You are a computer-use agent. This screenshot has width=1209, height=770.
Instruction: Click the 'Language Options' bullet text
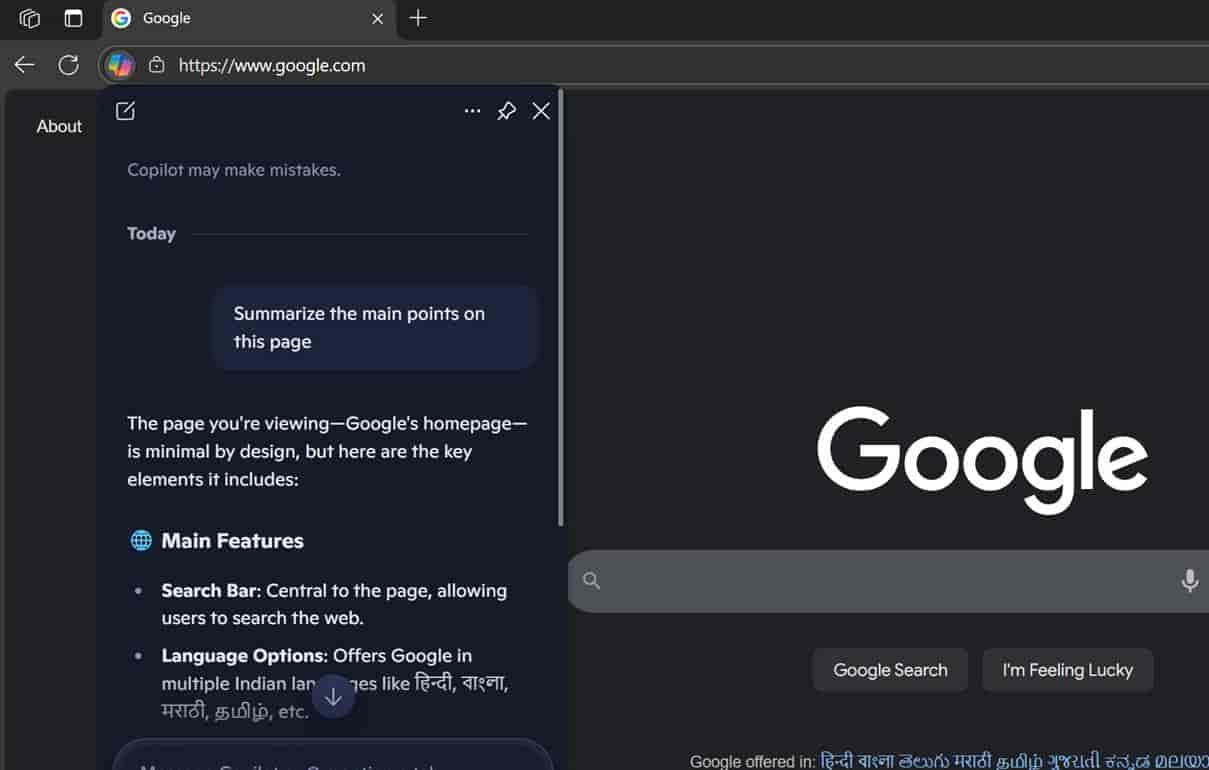[x=335, y=684]
